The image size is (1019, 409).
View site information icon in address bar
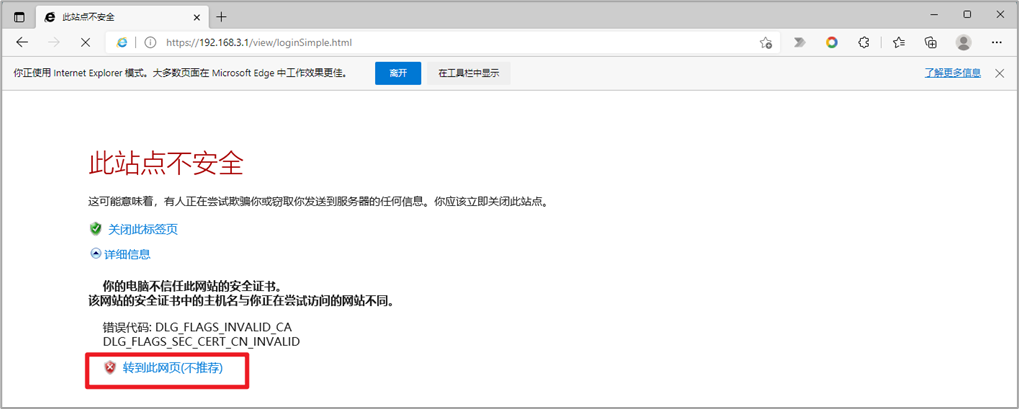click(x=150, y=43)
